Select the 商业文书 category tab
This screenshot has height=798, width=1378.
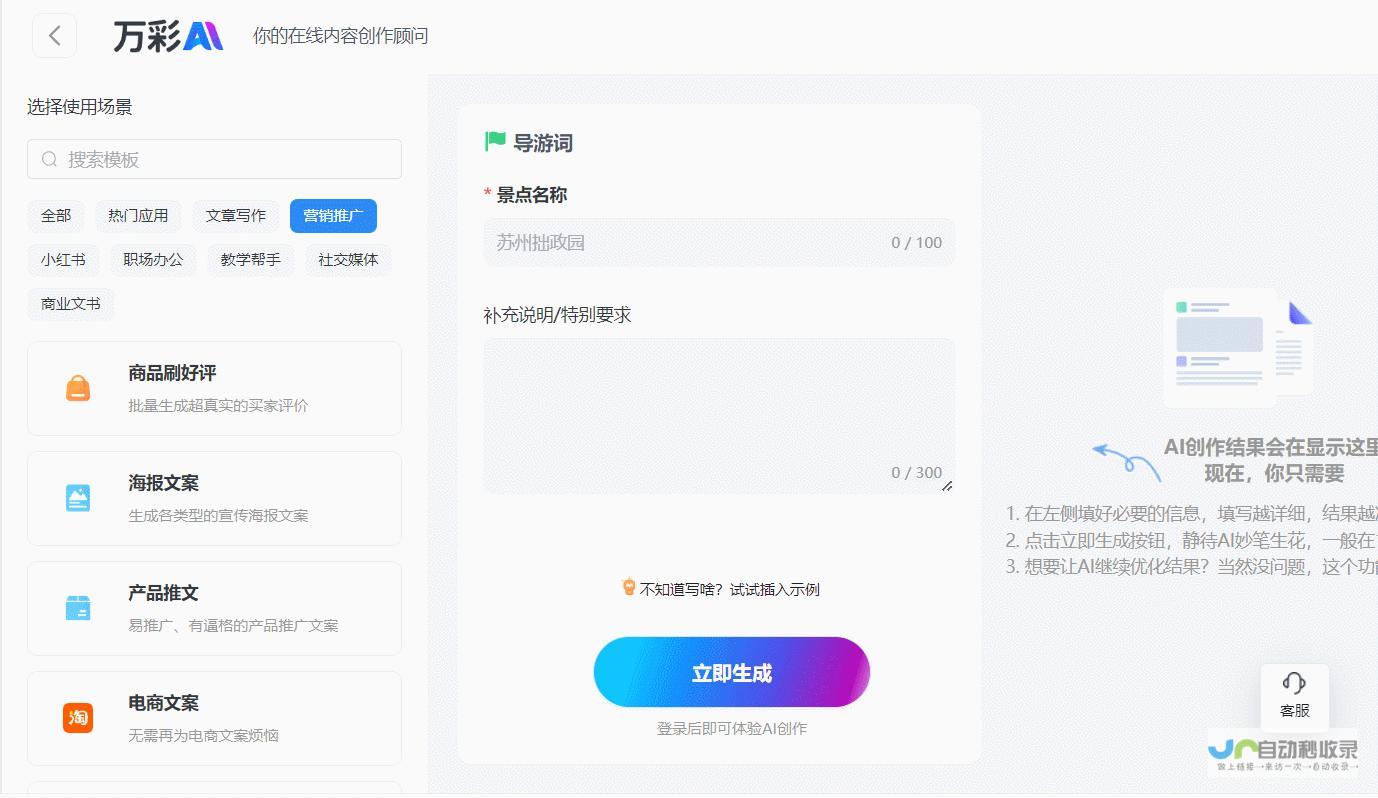click(x=70, y=304)
